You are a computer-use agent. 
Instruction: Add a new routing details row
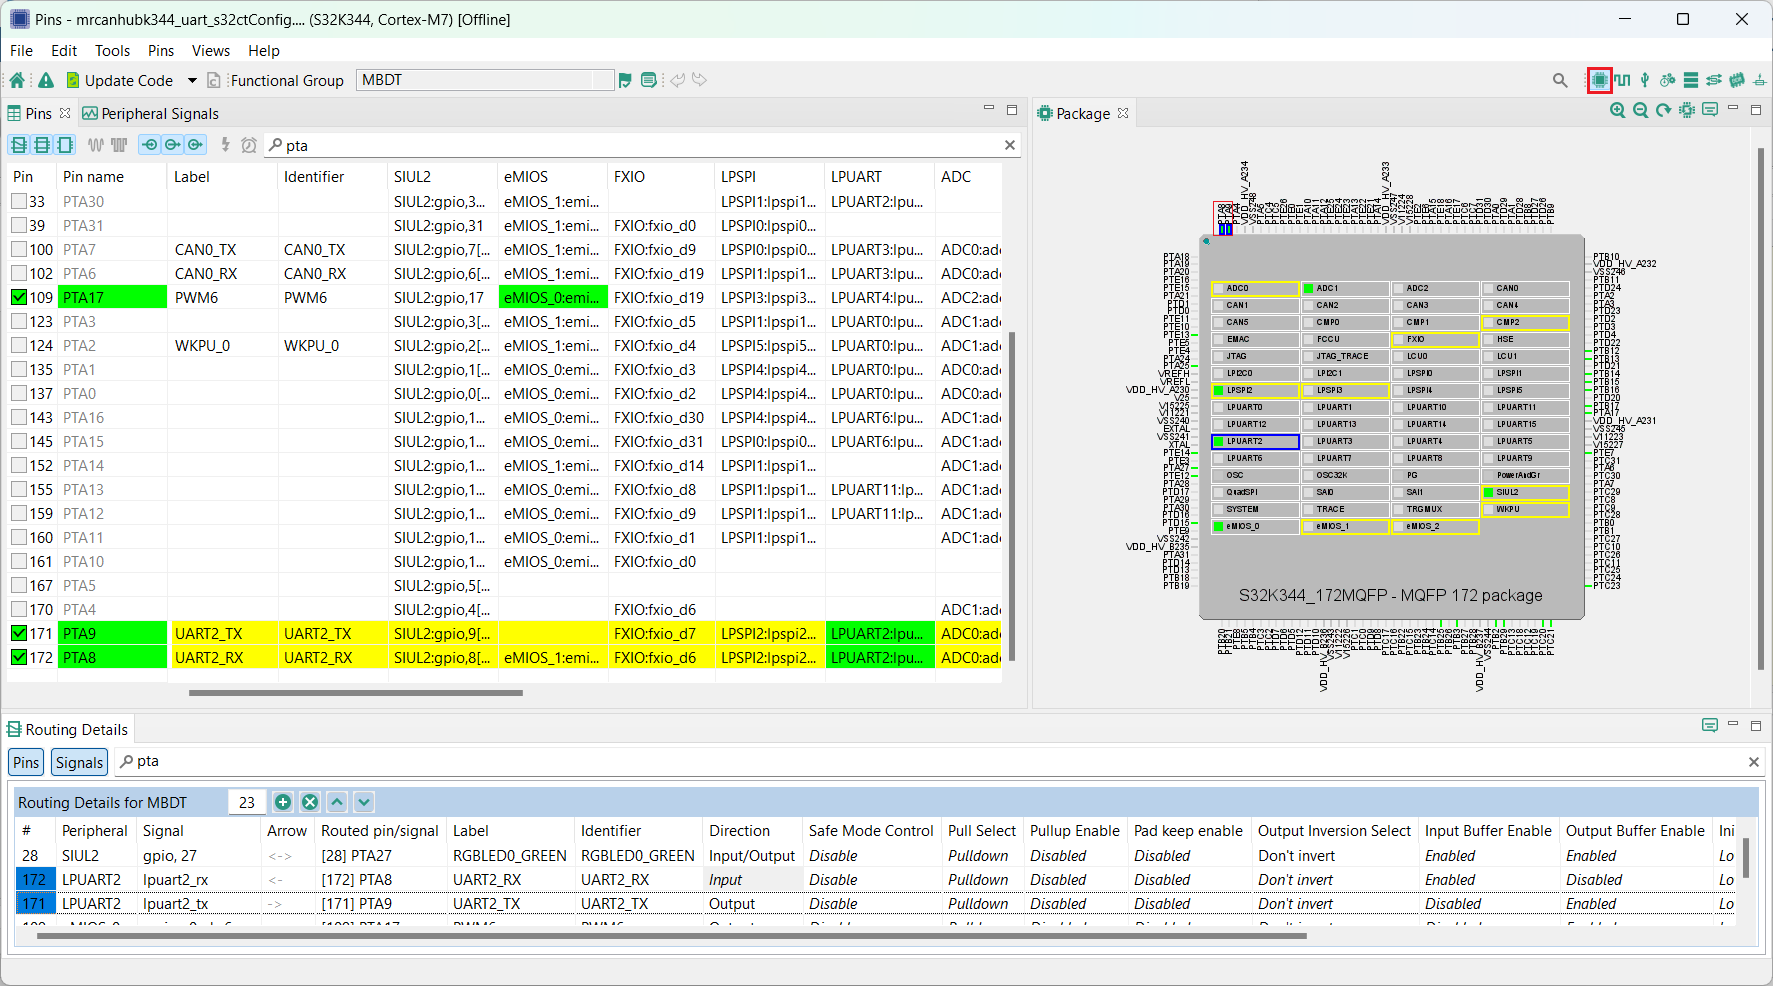coord(283,802)
